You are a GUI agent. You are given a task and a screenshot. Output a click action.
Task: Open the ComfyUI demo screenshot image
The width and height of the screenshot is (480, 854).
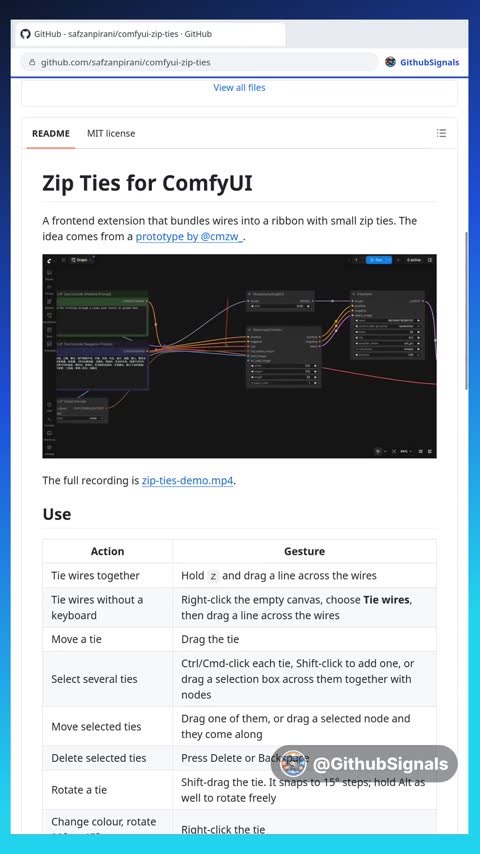point(239,356)
